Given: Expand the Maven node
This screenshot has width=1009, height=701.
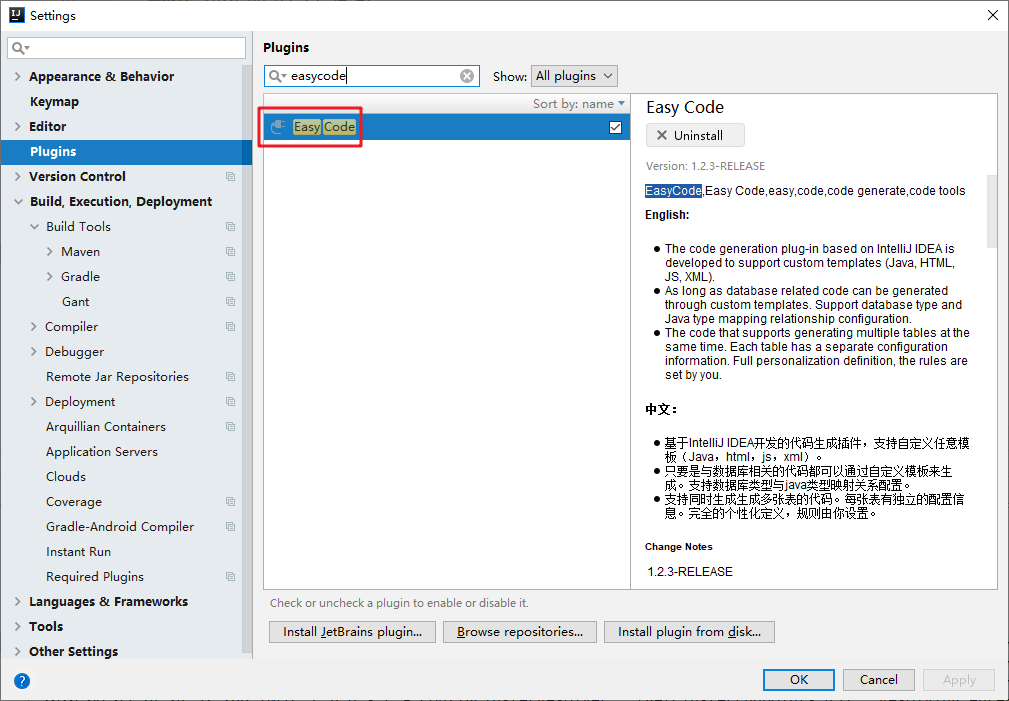Looking at the screenshot, I should 50,252.
